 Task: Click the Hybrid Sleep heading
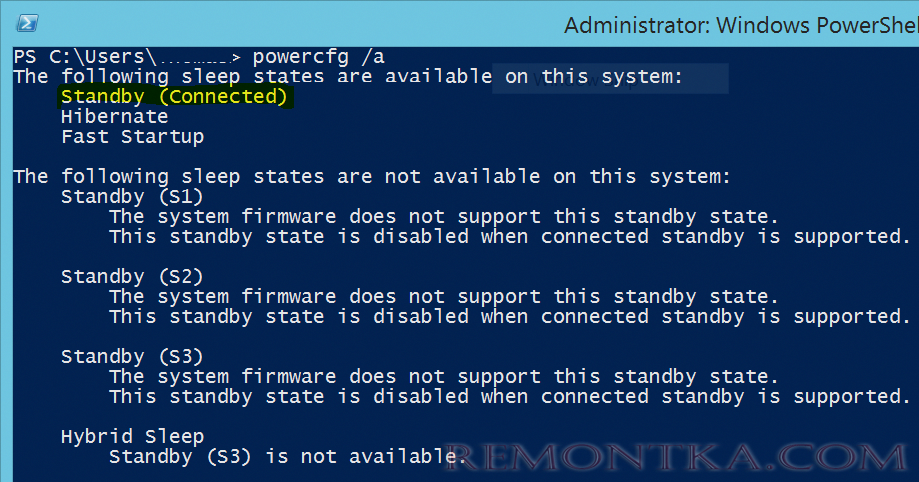(132, 436)
